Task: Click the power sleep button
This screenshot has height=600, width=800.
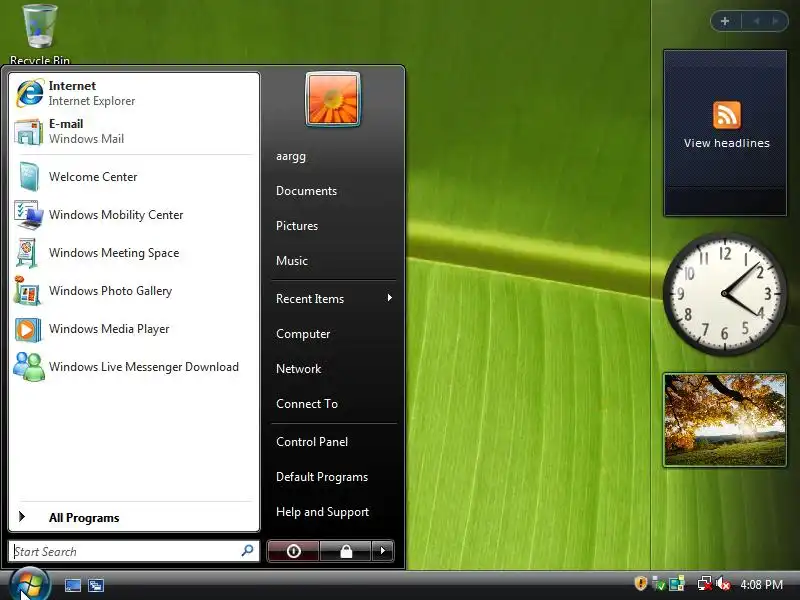Action: click(x=293, y=551)
